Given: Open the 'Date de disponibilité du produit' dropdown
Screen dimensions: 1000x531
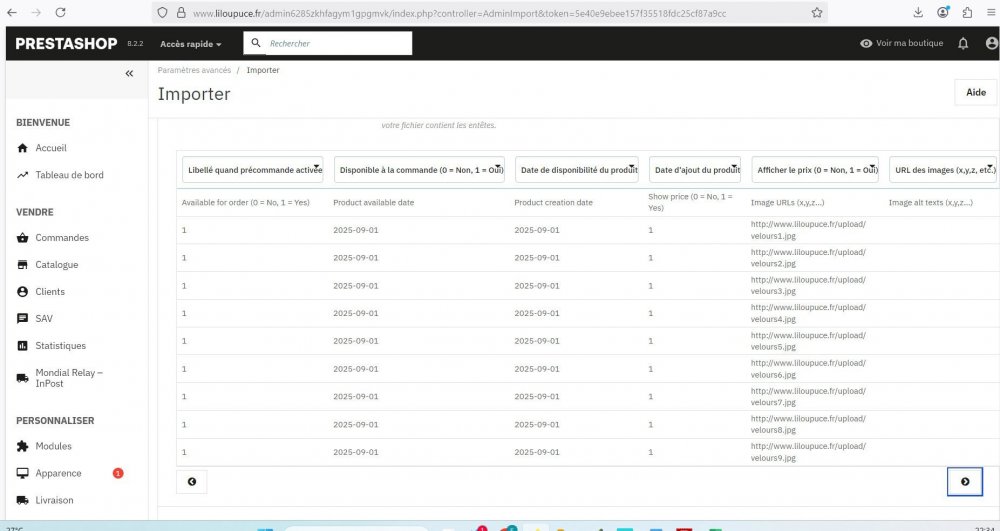Looking at the screenshot, I should (577, 170).
